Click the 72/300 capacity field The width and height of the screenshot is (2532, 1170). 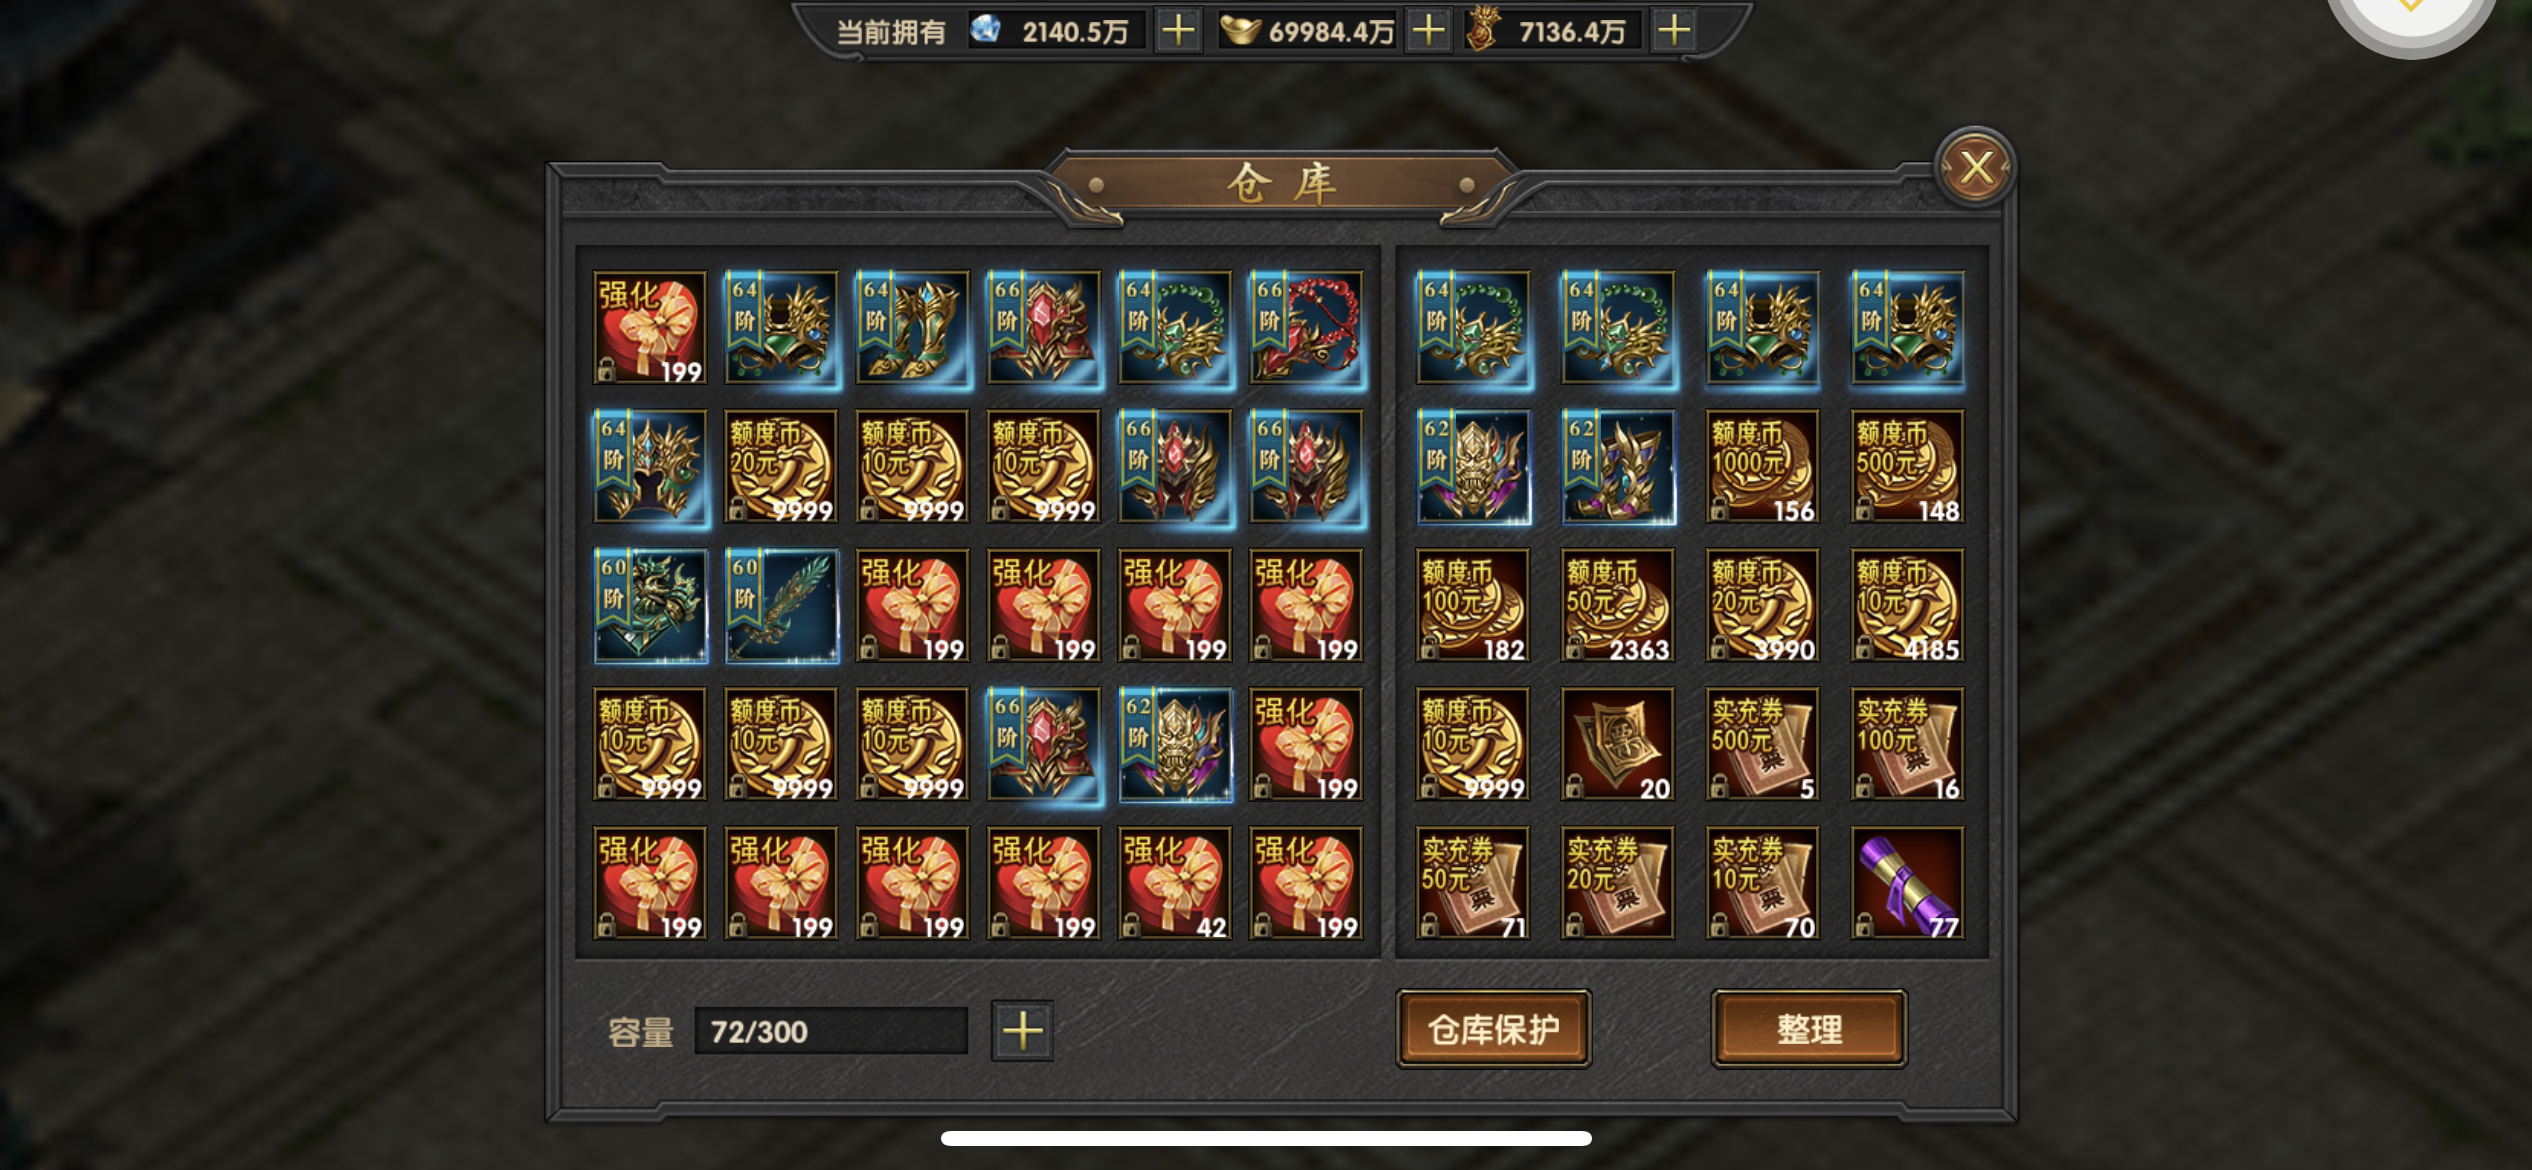[831, 1030]
